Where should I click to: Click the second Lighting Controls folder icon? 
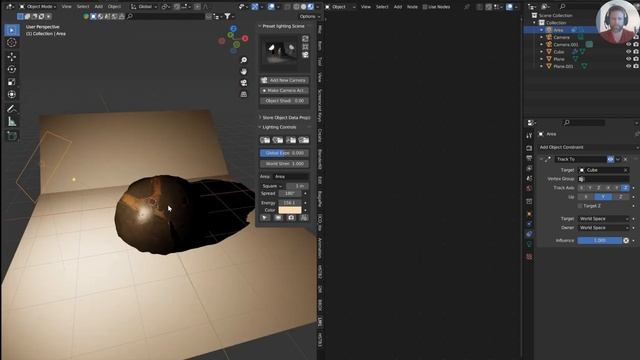(x=278, y=140)
